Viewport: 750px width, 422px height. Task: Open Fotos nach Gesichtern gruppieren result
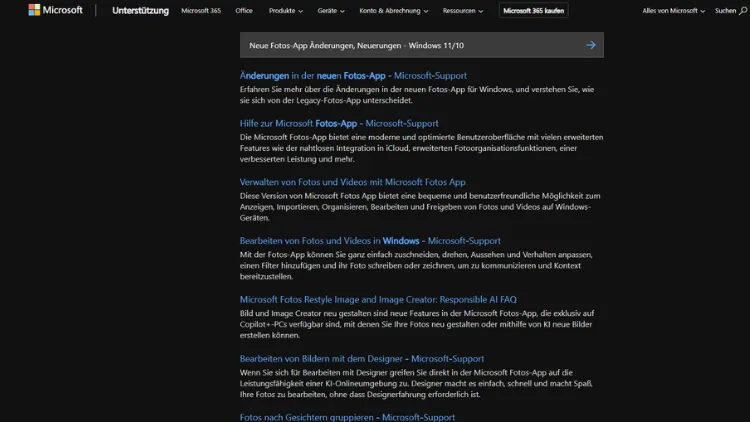click(347, 417)
